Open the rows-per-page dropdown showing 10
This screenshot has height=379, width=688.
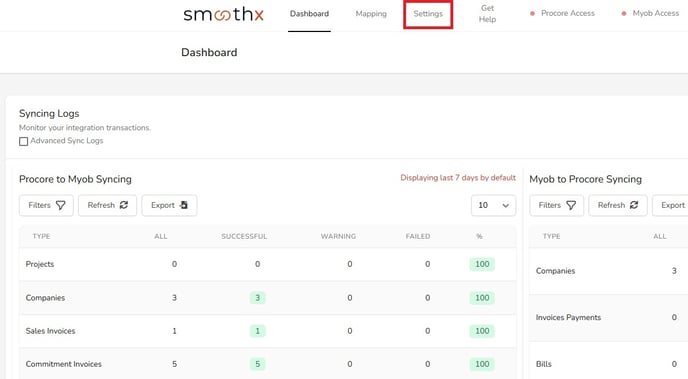[493, 205]
